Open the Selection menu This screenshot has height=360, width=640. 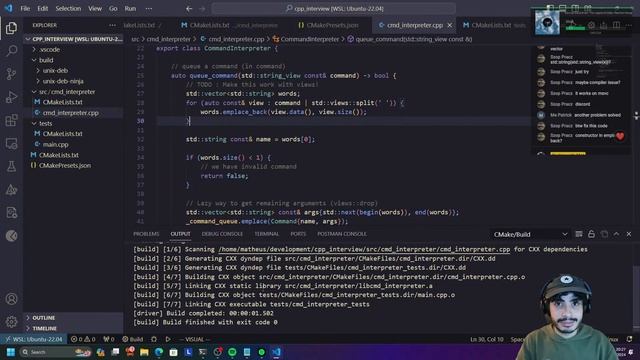pos(68,9)
